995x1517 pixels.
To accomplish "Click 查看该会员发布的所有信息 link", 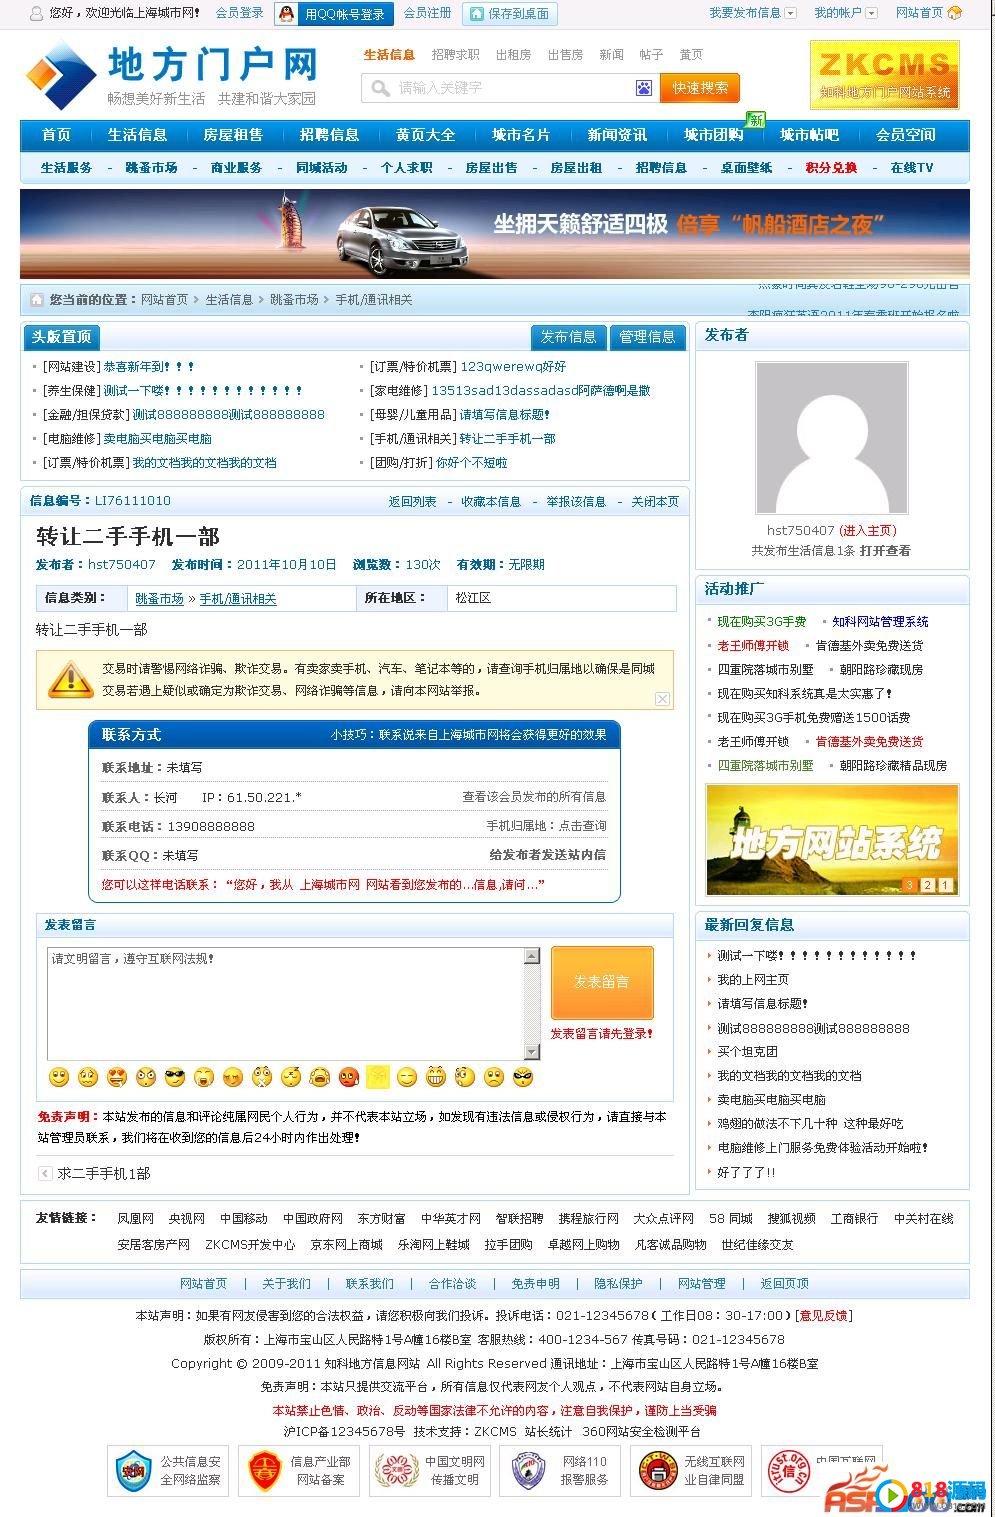I will 534,797.
